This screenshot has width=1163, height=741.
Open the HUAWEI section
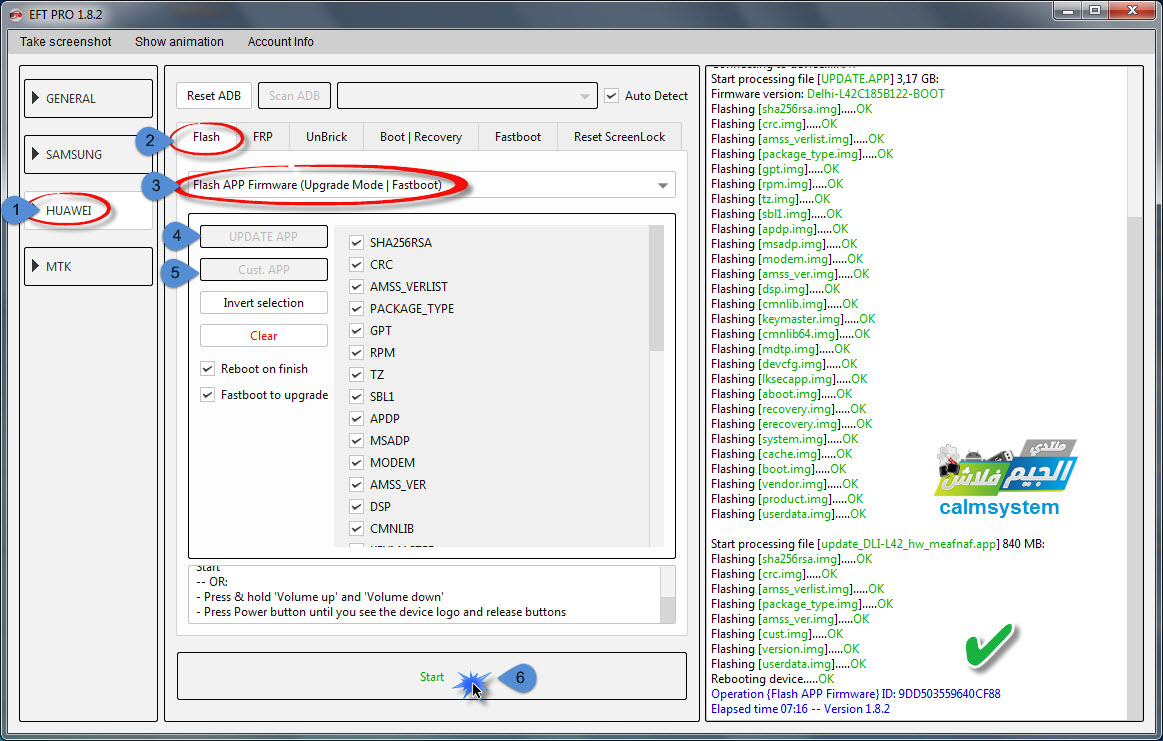point(88,211)
